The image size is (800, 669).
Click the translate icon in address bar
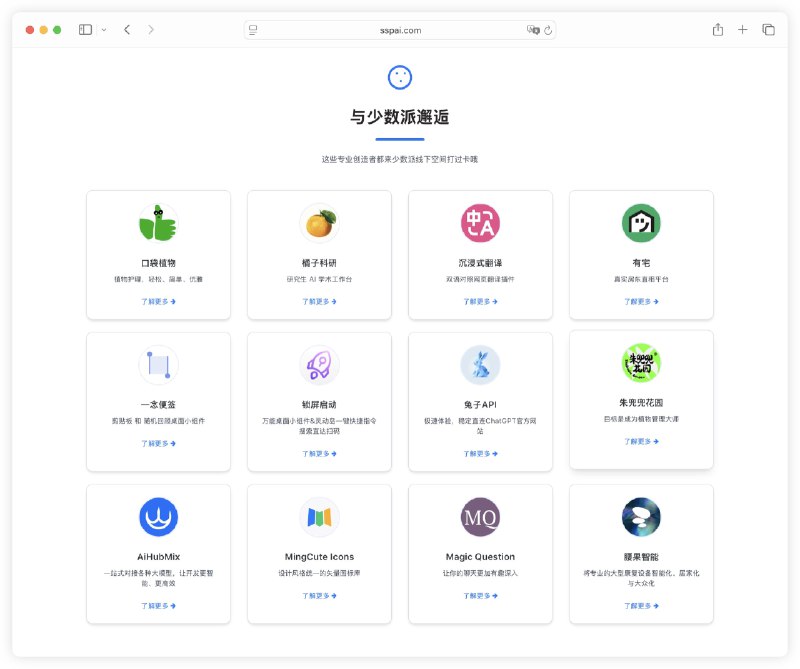tap(533, 30)
